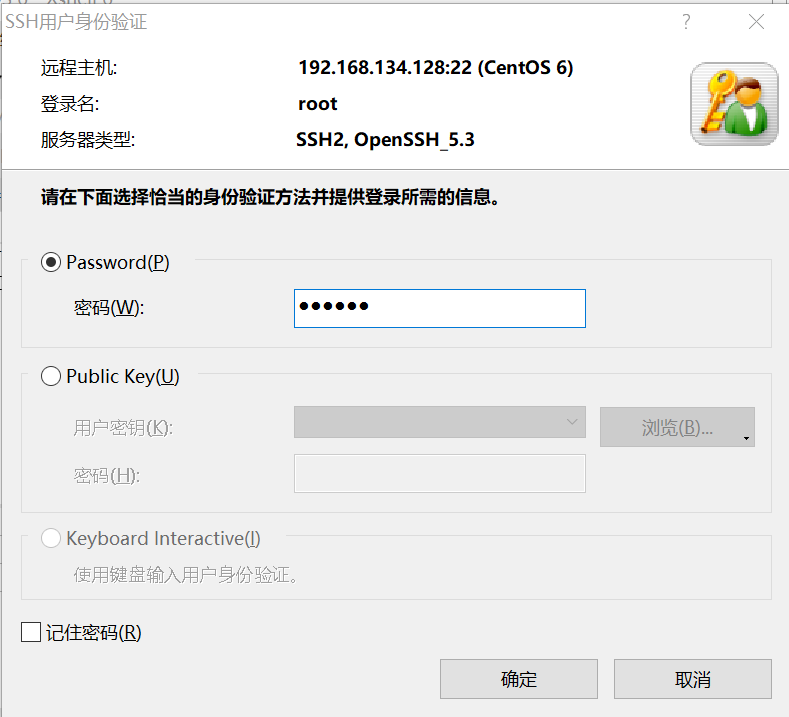Click the 使用键盘输入用户身份验证 description text

(x=186, y=575)
